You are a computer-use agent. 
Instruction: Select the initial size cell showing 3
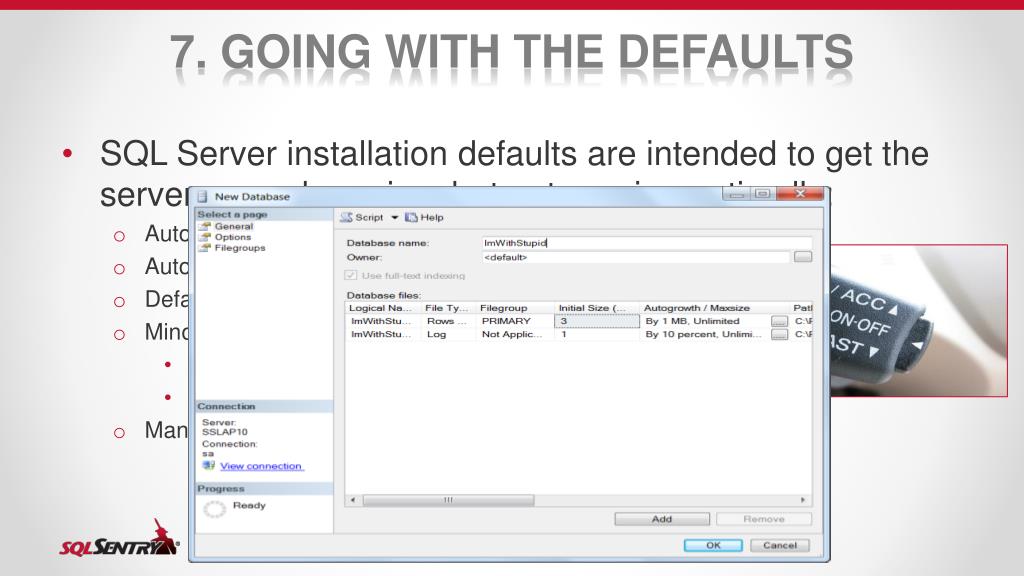tap(596, 321)
